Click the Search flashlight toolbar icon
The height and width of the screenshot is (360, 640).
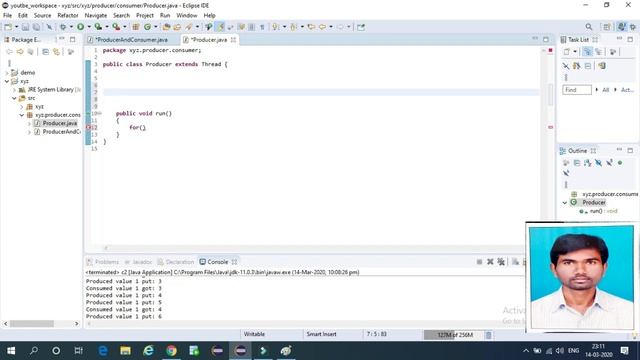pos(189,27)
